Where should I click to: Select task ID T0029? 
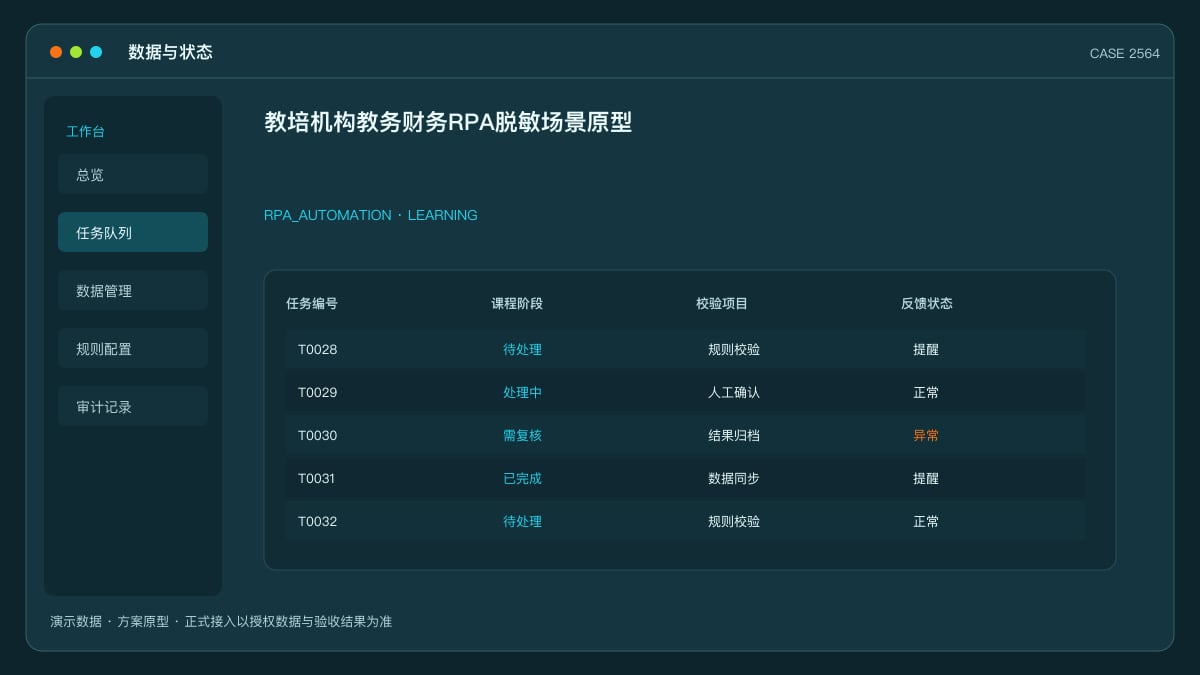tap(318, 392)
